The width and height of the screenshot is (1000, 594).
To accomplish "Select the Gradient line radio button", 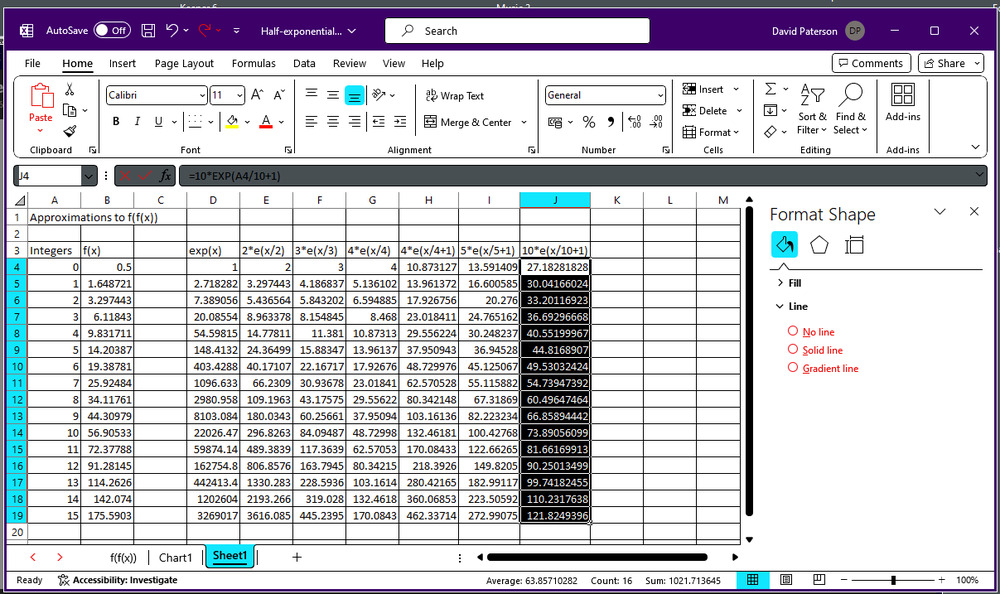I will coord(793,368).
